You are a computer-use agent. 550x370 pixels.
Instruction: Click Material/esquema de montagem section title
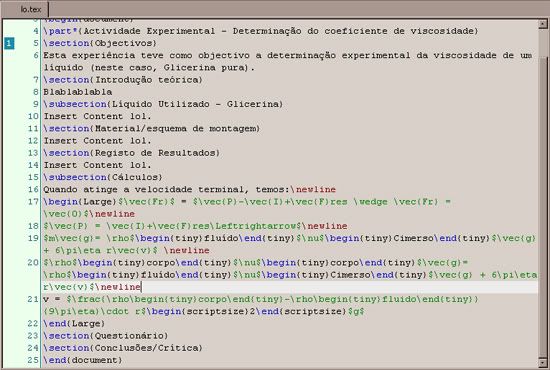pyautogui.click(x=175, y=129)
